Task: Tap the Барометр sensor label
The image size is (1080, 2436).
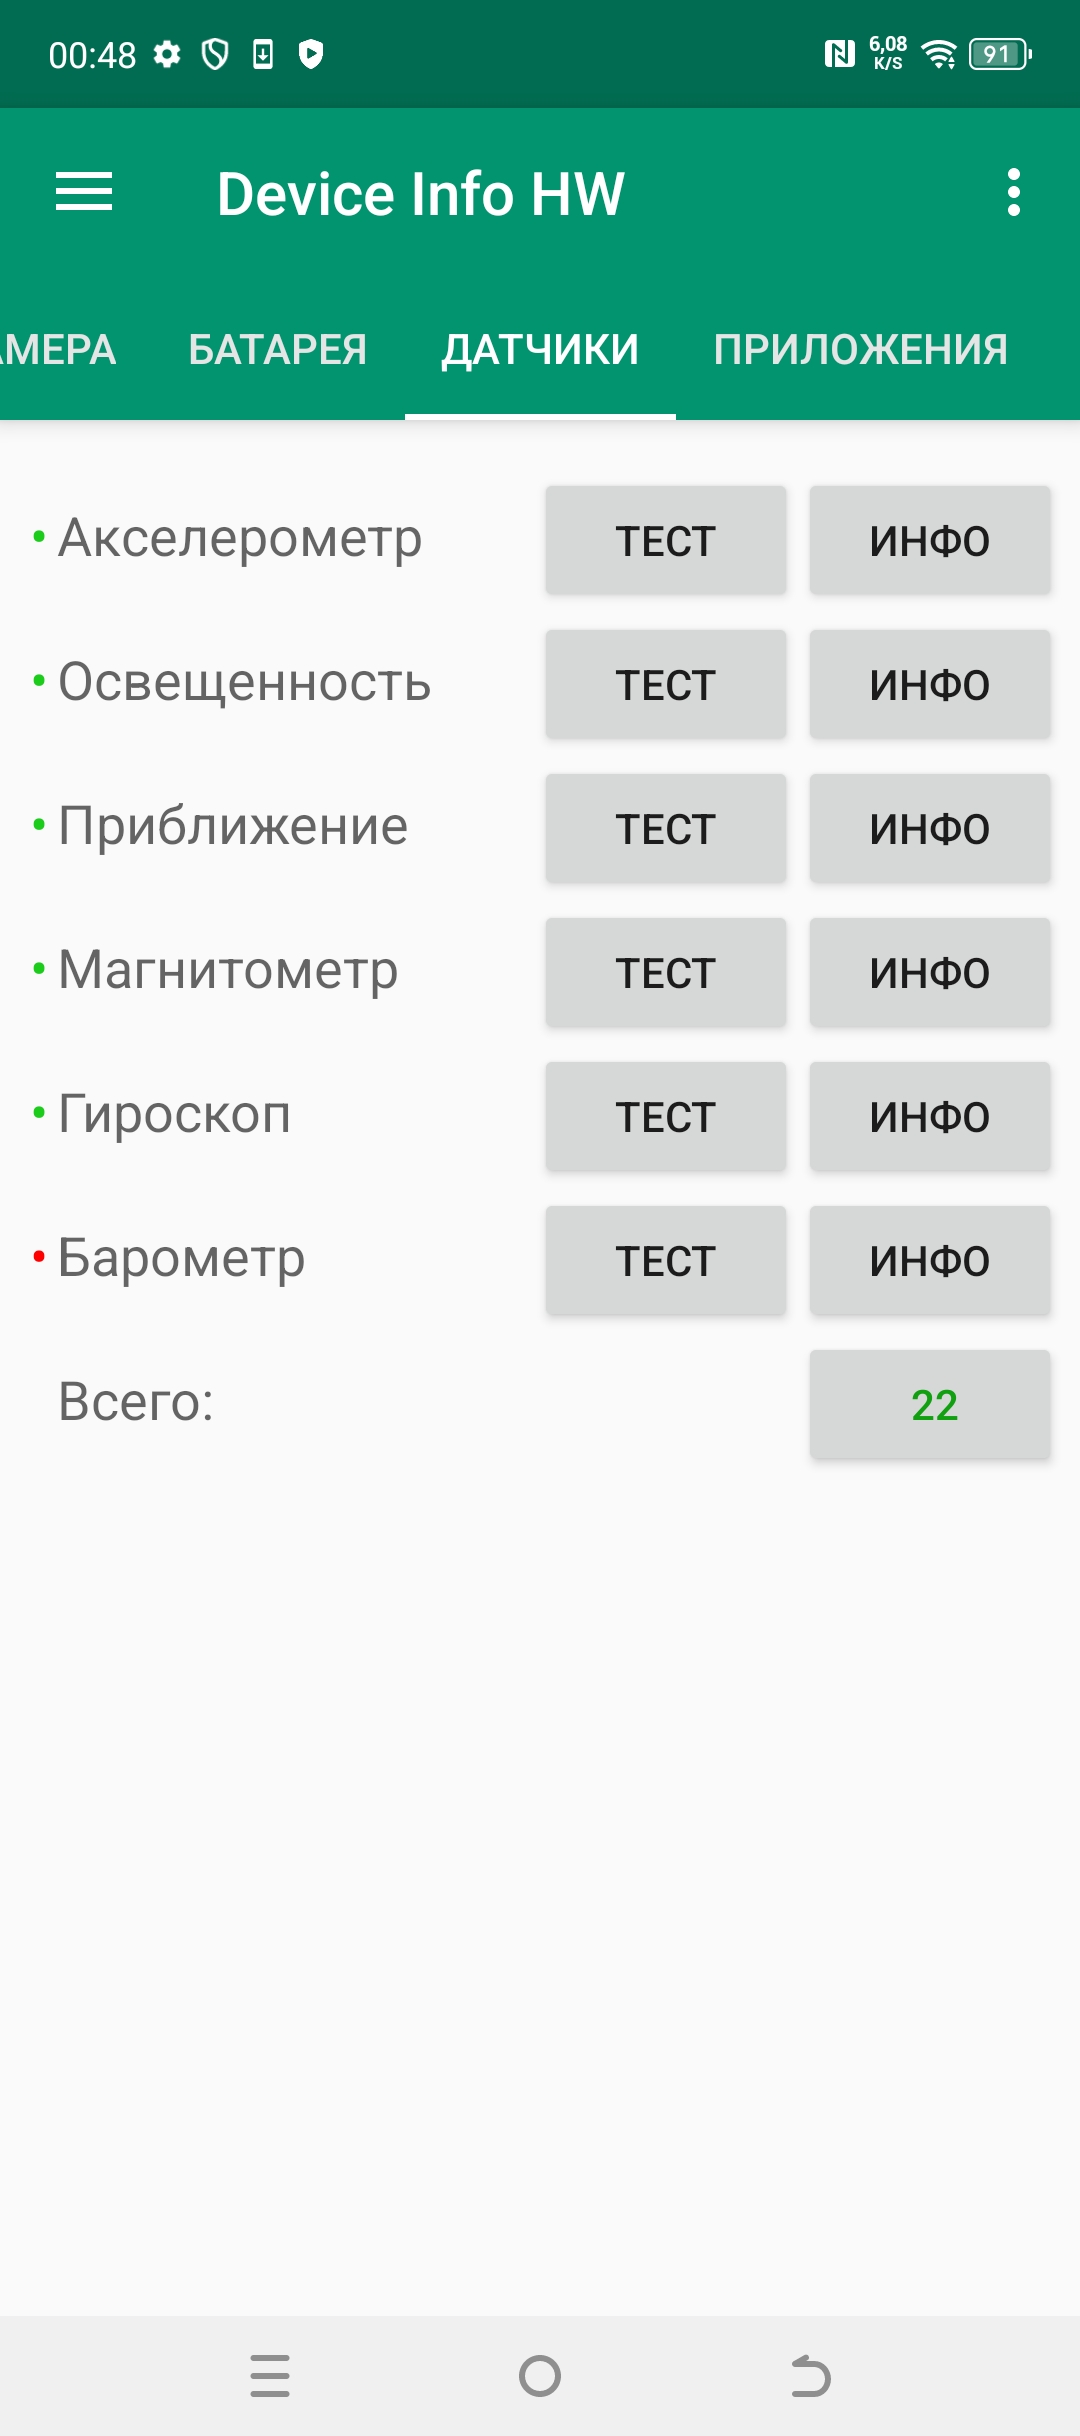Action: coord(181,1258)
